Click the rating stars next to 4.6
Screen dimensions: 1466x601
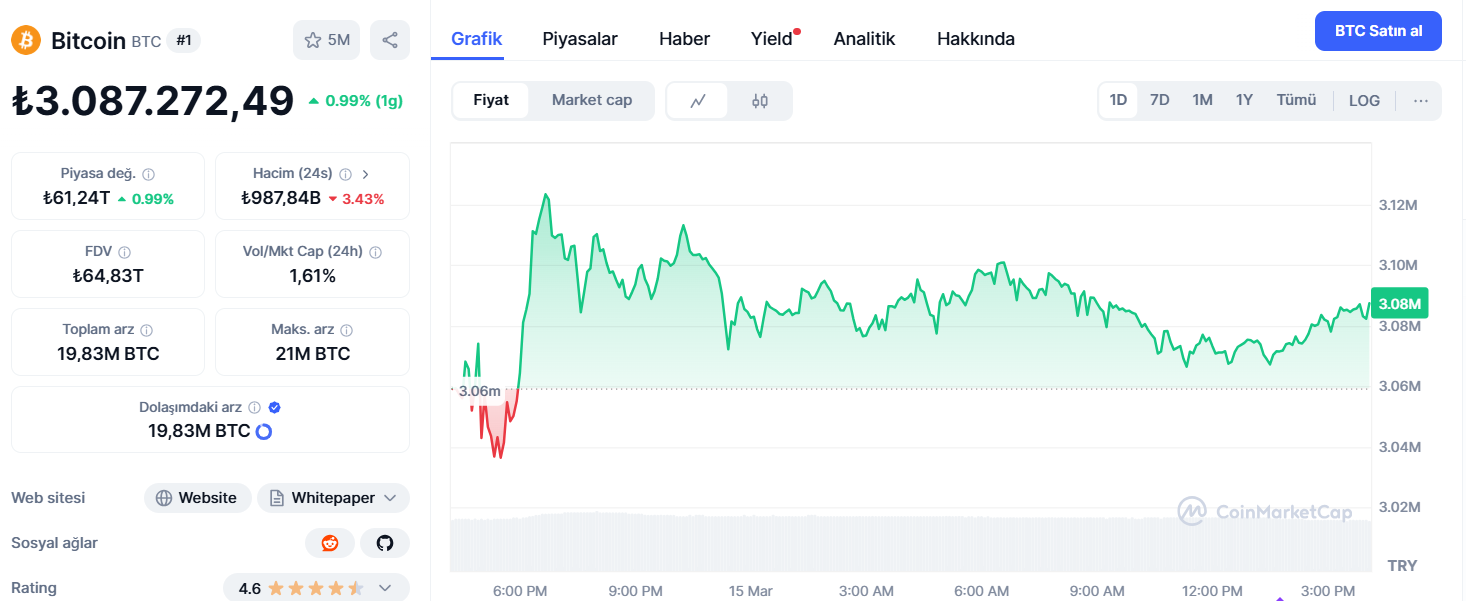tap(315, 588)
